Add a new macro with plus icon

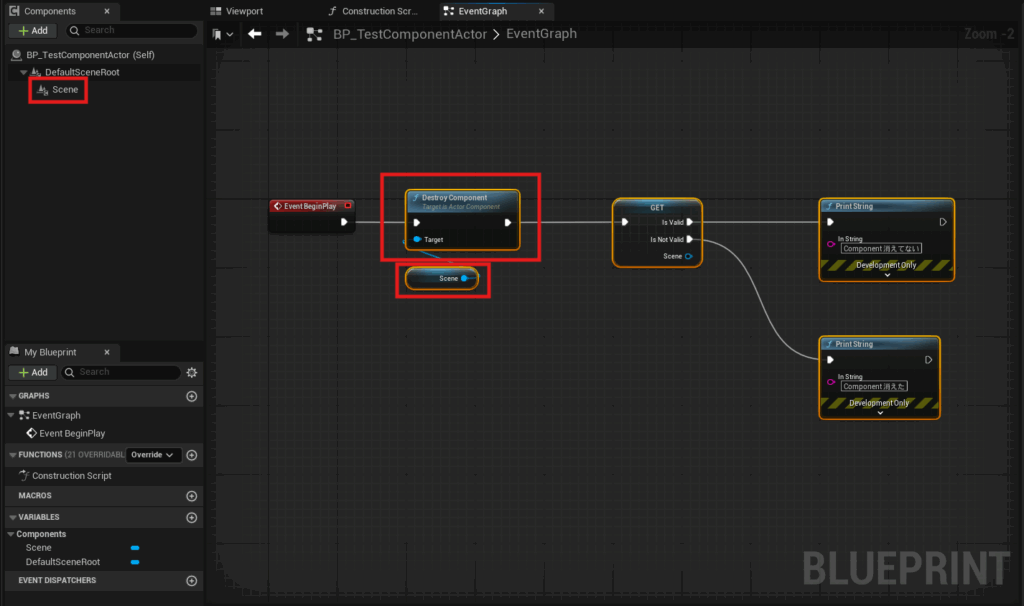coord(192,496)
